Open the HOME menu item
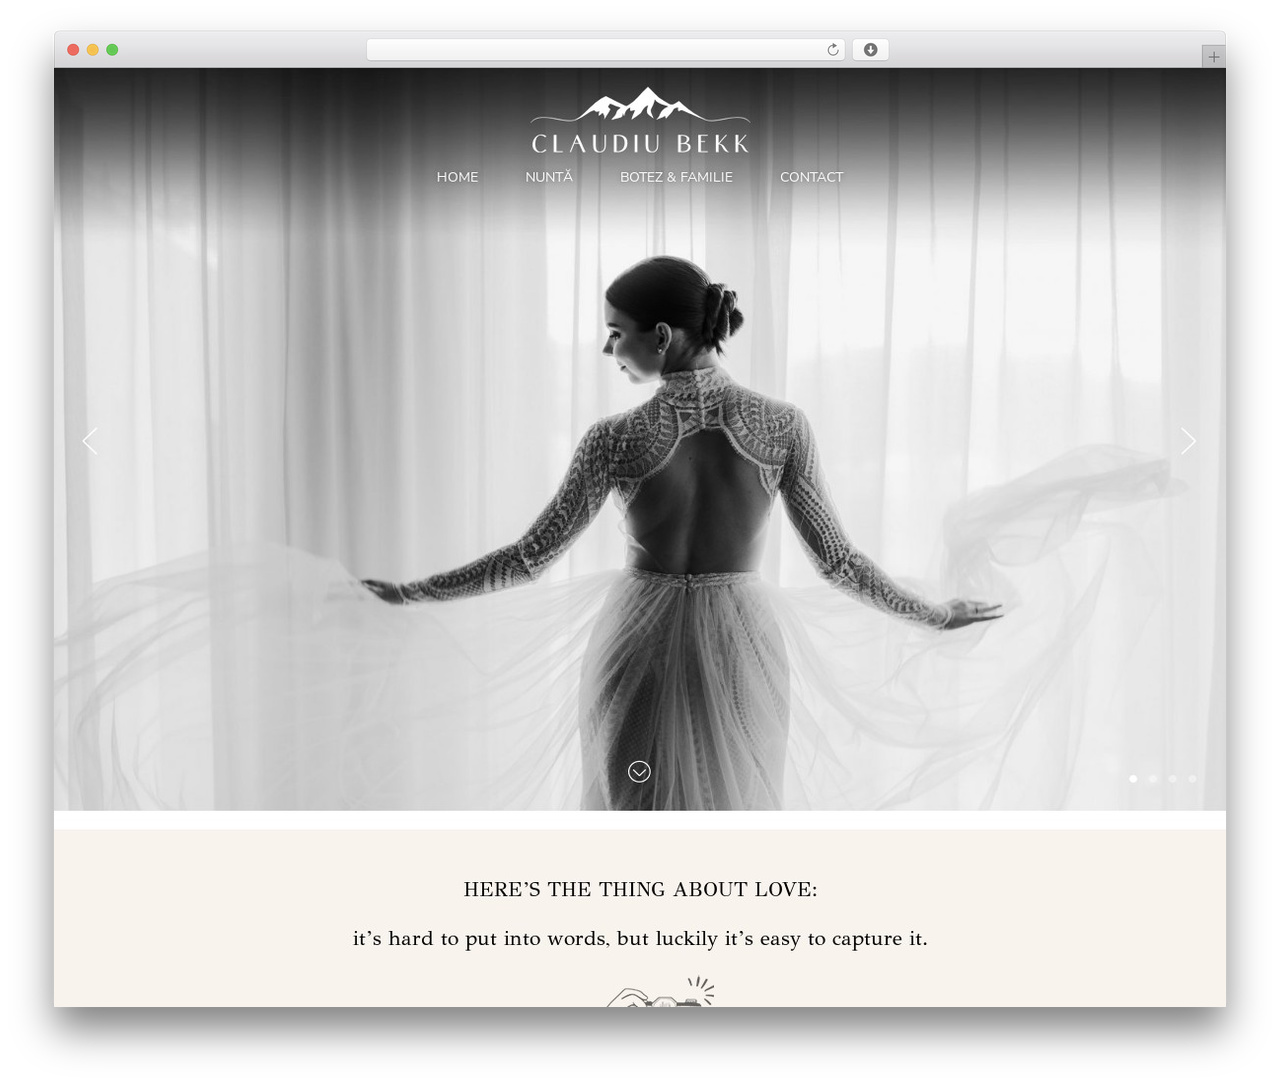The image size is (1280, 1084). coord(457,177)
